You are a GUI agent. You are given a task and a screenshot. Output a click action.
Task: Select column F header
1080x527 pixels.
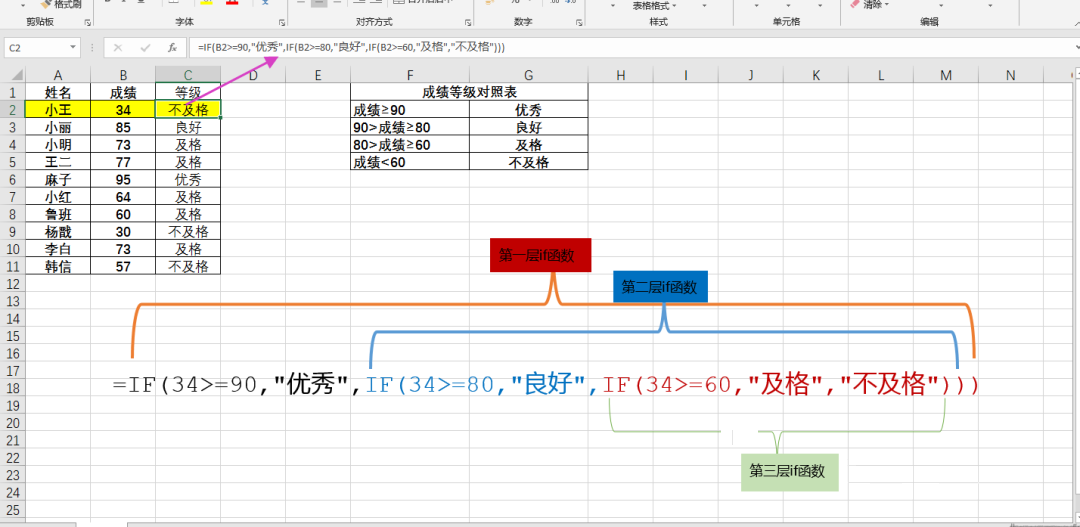coord(410,75)
